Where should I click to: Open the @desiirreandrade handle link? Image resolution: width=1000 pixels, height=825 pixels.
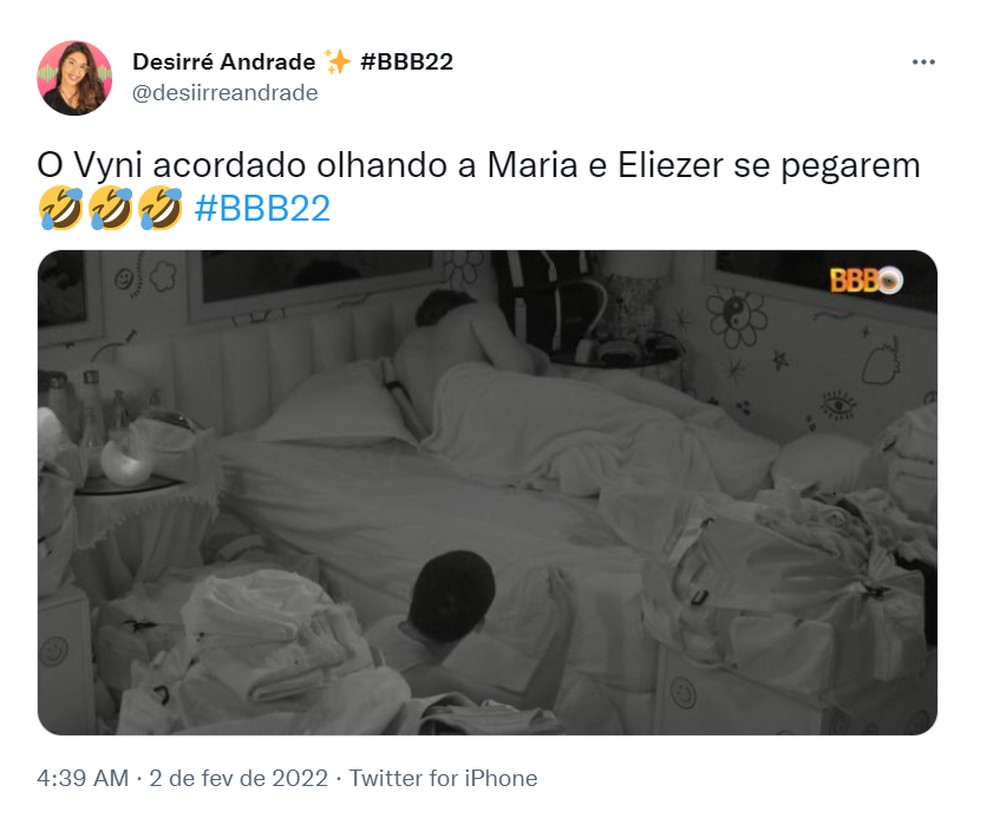click(x=224, y=93)
